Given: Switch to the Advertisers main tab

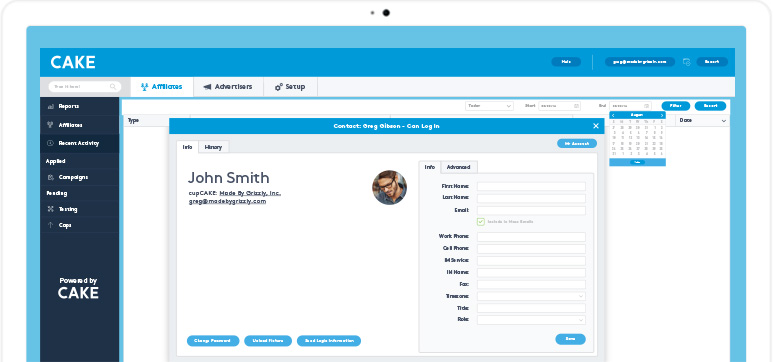Looking at the screenshot, I should coord(228,87).
